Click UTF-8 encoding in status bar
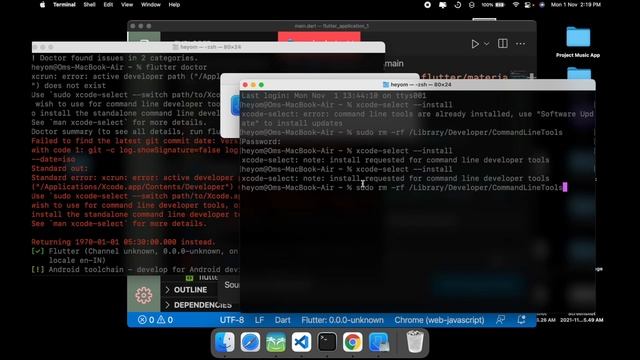 pyautogui.click(x=232, y=320)
